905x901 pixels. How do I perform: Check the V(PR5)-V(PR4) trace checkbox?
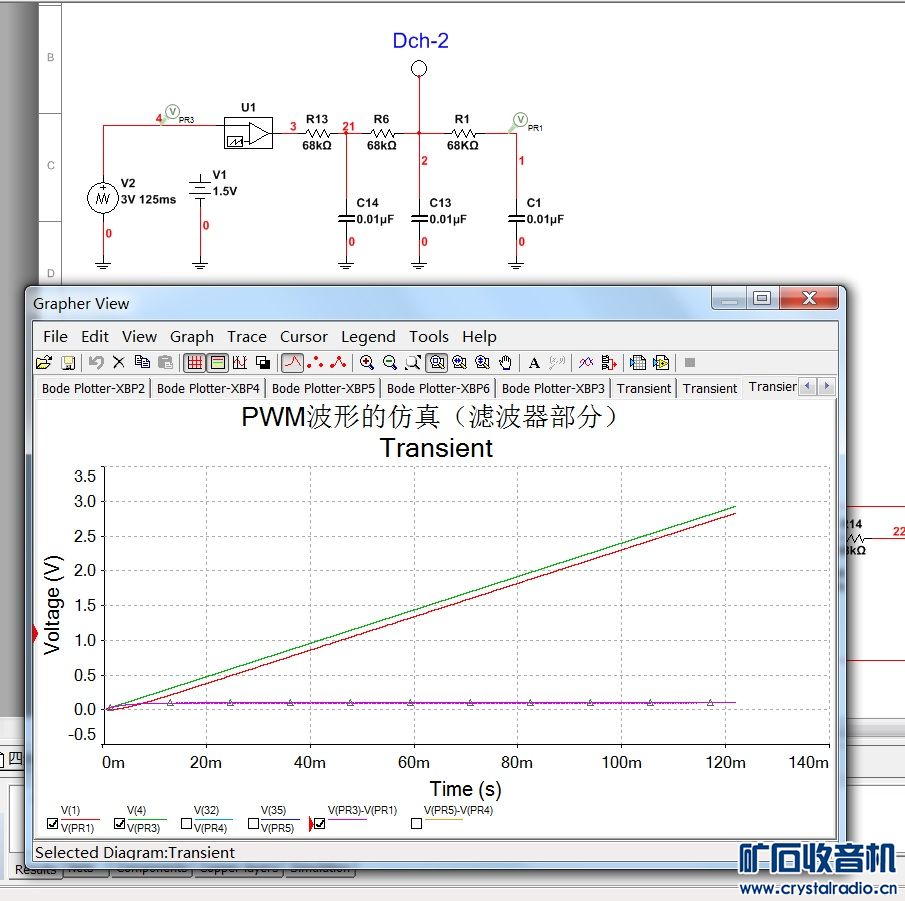pyautogui.click(x=416, y=824)
